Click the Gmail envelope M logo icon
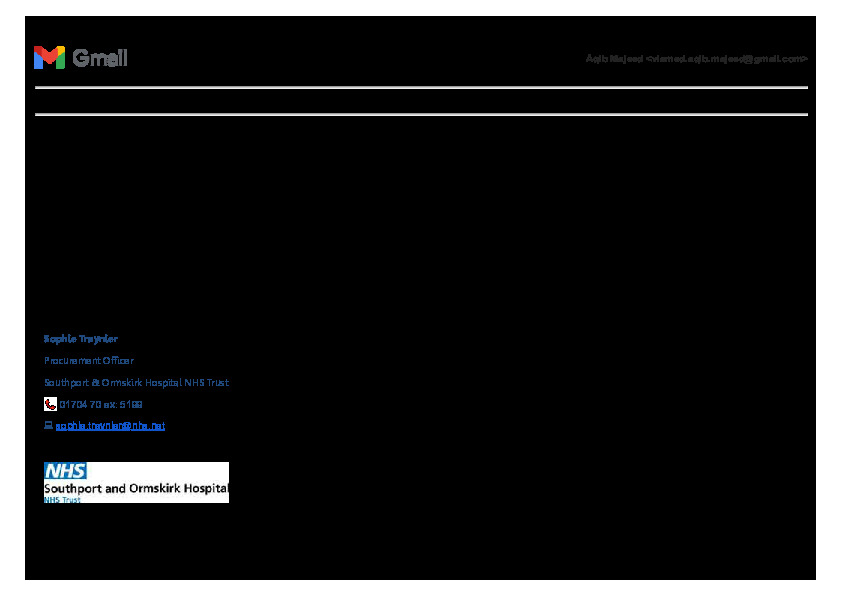 pyautogui.click(x=49, y=58)
